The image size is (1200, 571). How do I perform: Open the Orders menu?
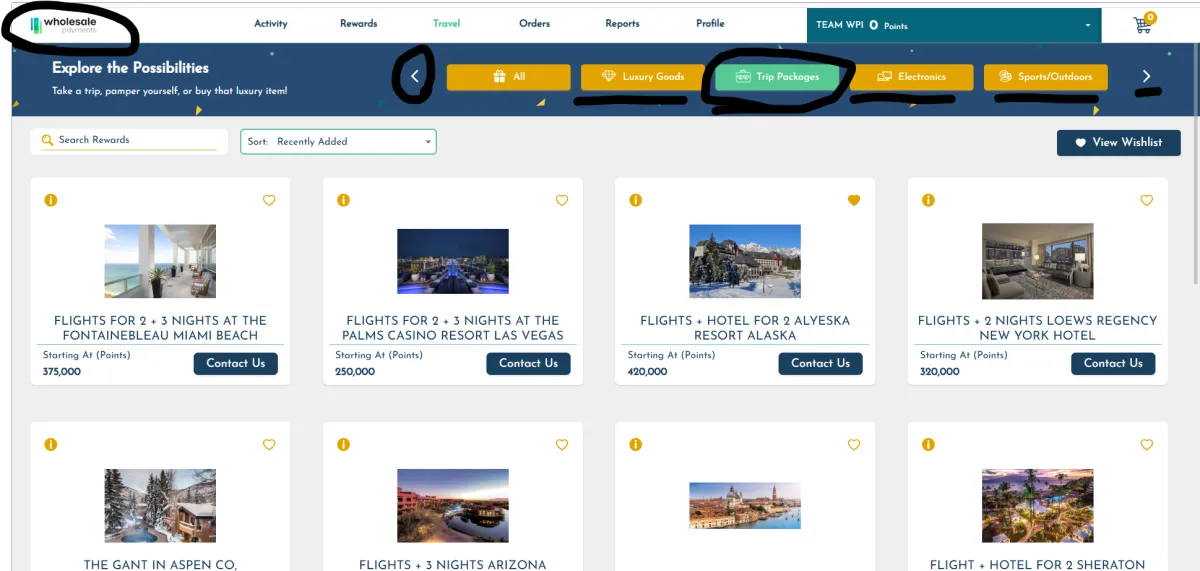[x=534, y=24]
